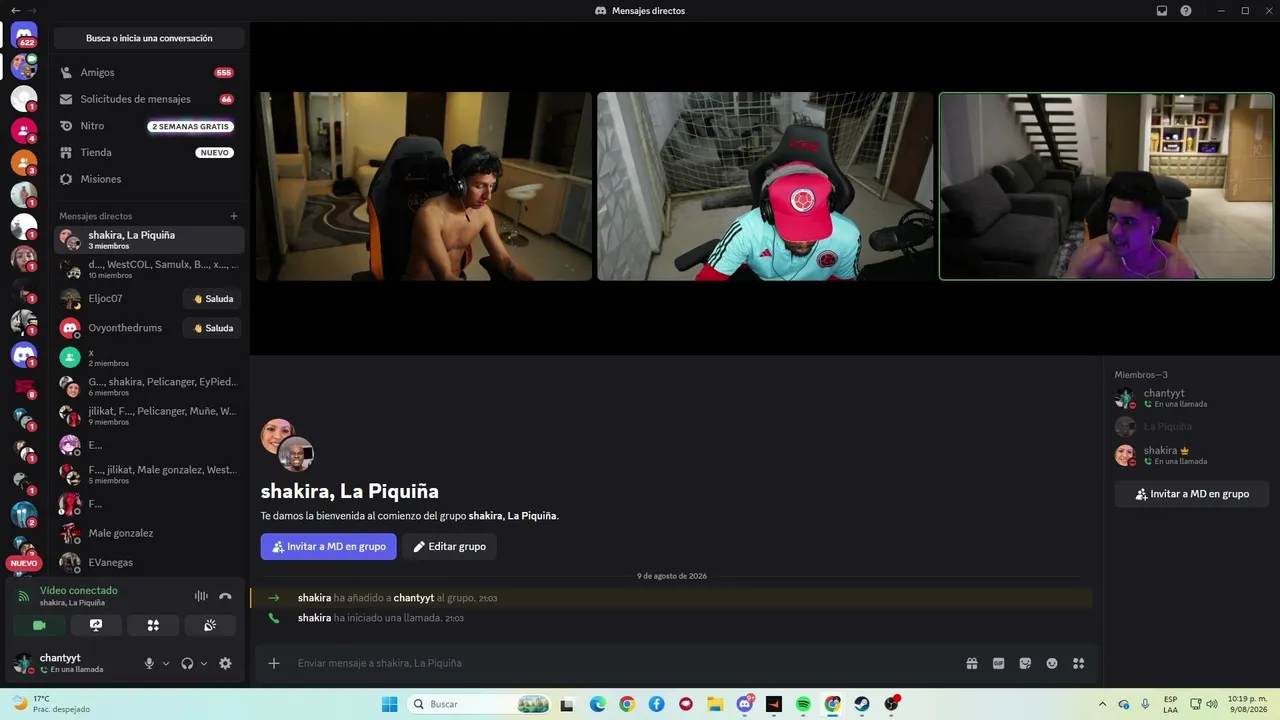Screen dimensions: 1280x720
Task: Open the Misiones page
Action: point(149,179)
